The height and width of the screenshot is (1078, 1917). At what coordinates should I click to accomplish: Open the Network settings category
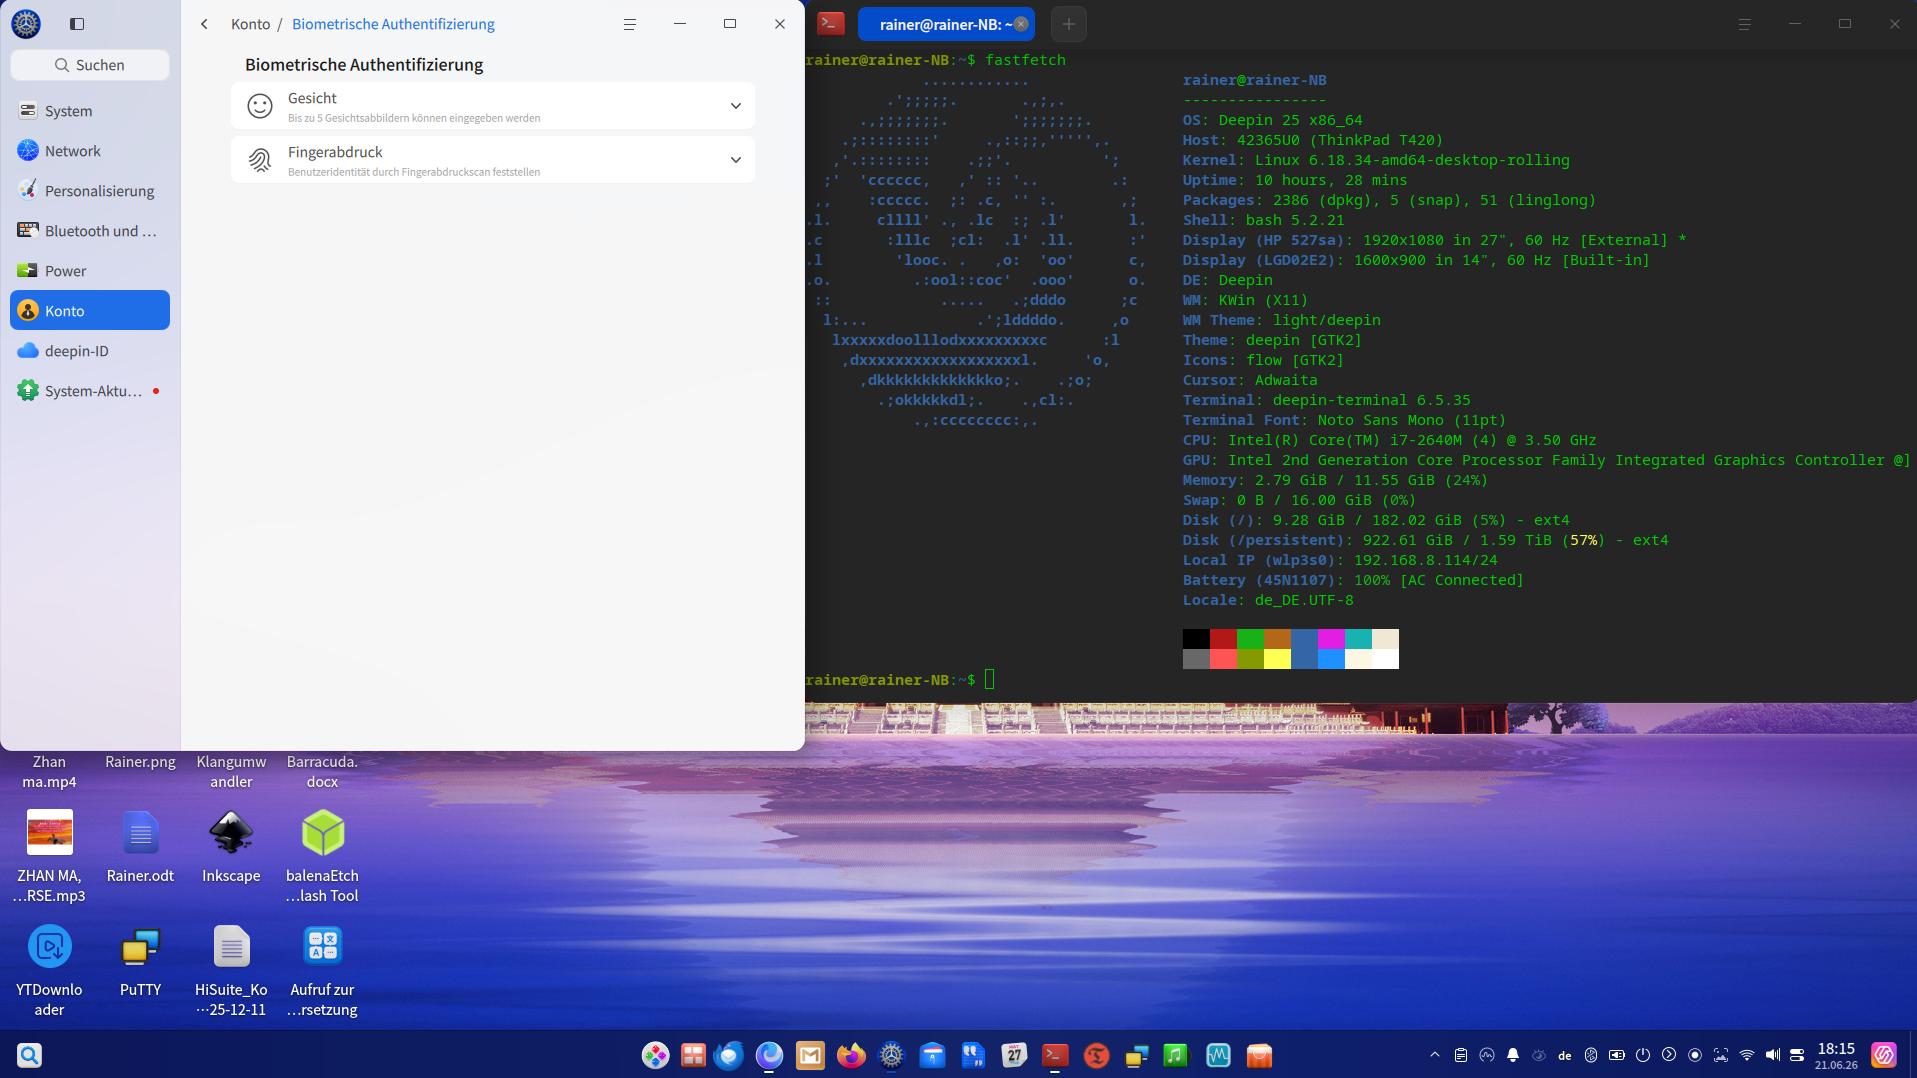tap(90, 151)
